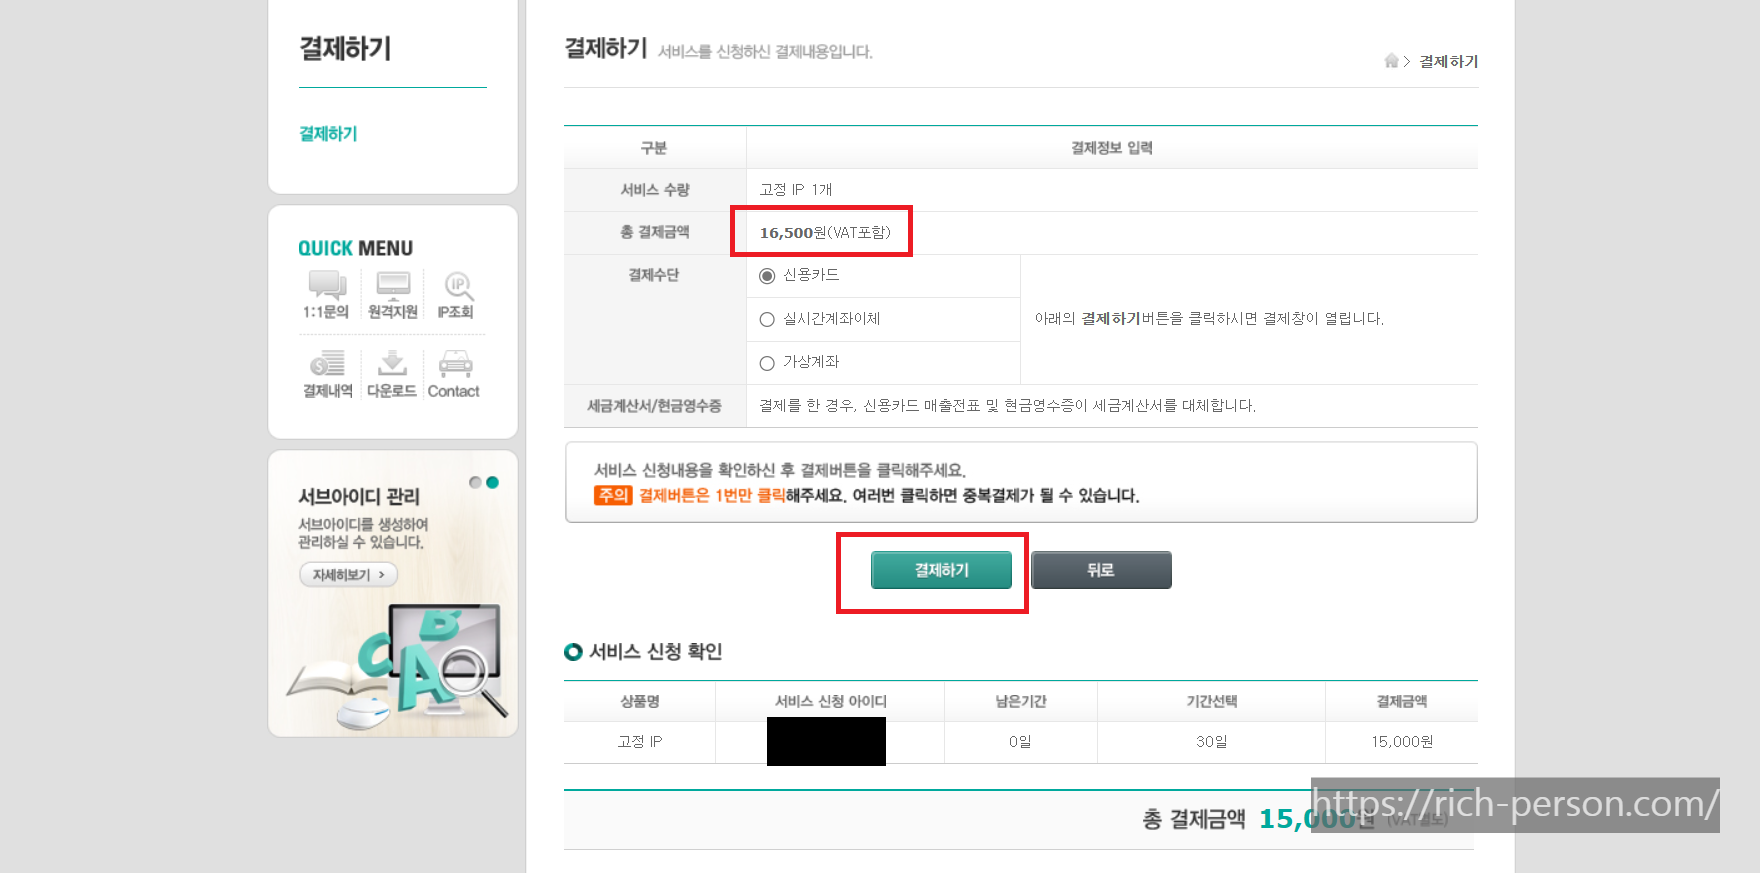Go to the home icon in breadcrumb
The height and width of the screenshot is (873, 1760).
click(x=1391, y=61)
